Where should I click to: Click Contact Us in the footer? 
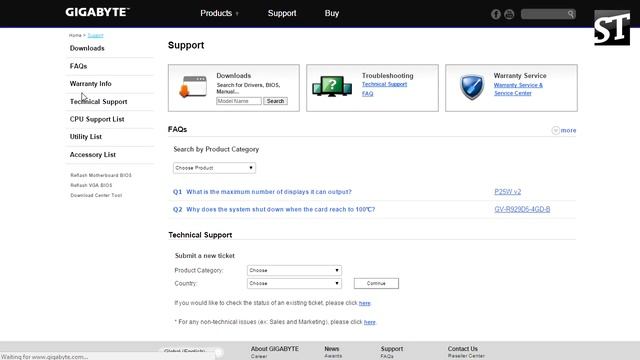click(x=462, y=349)
